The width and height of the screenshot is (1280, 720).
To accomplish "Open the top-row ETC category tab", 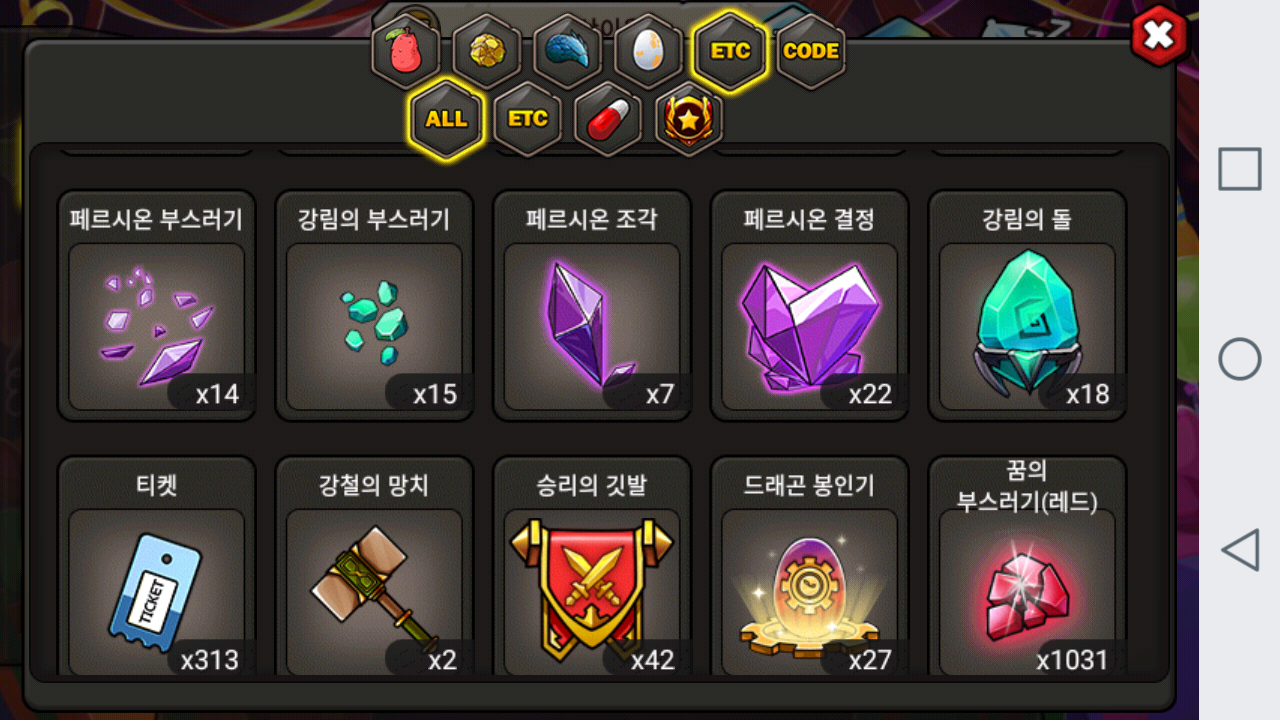I will 730,51.
